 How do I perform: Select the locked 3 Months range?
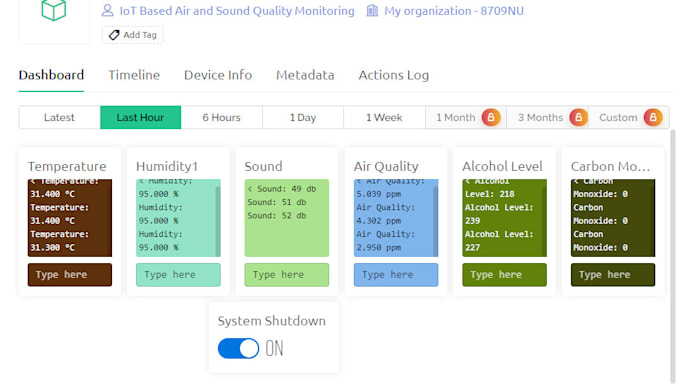pyautogui.click(x=547, y=117)
